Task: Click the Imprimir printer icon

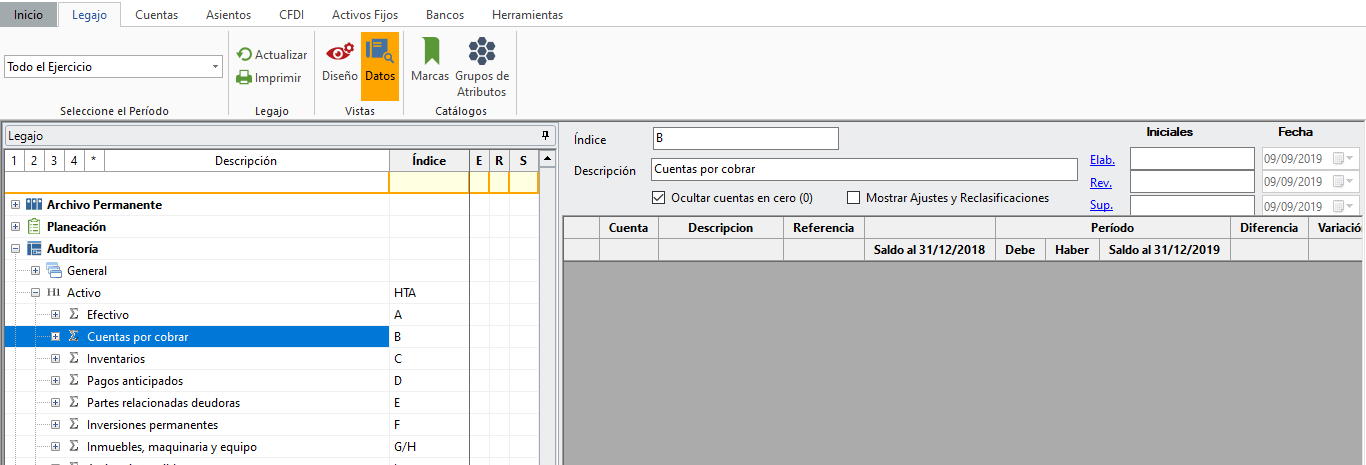Action: pos(244,77)
